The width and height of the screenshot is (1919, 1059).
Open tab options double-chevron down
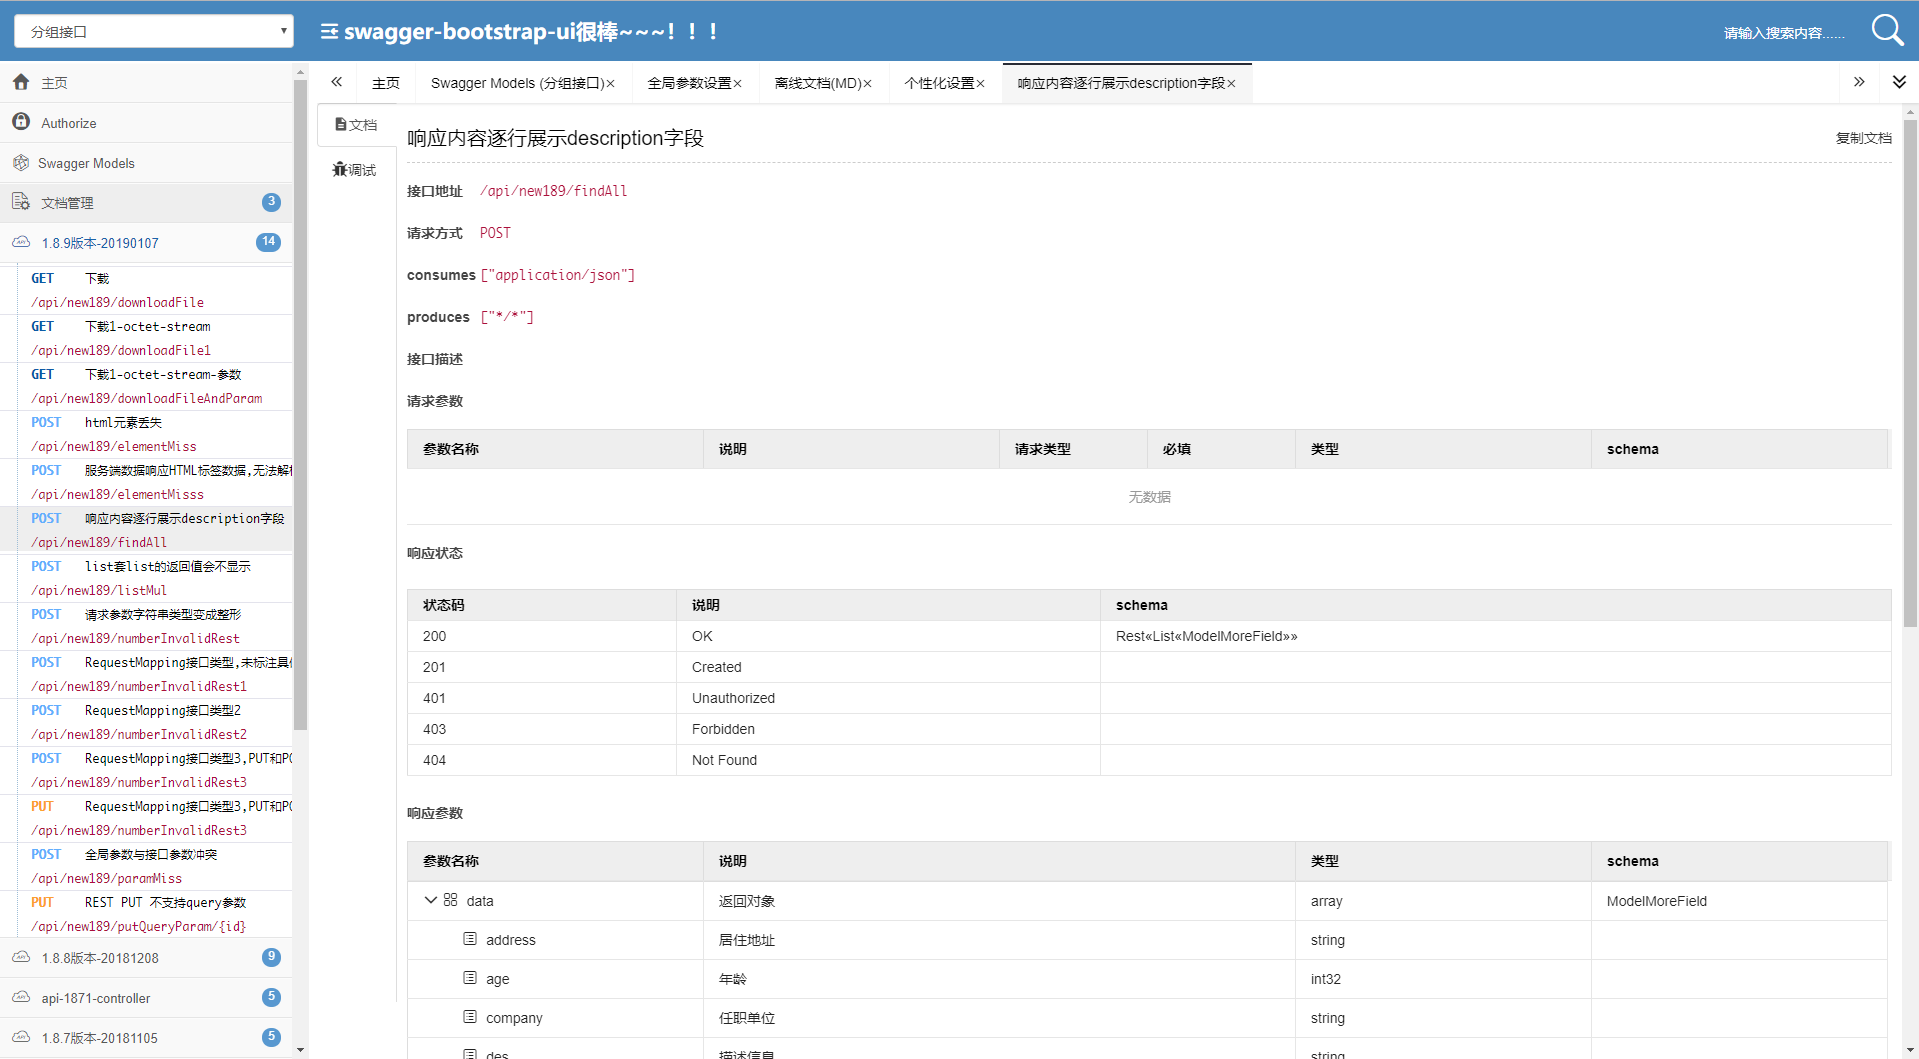(1899, 82)
